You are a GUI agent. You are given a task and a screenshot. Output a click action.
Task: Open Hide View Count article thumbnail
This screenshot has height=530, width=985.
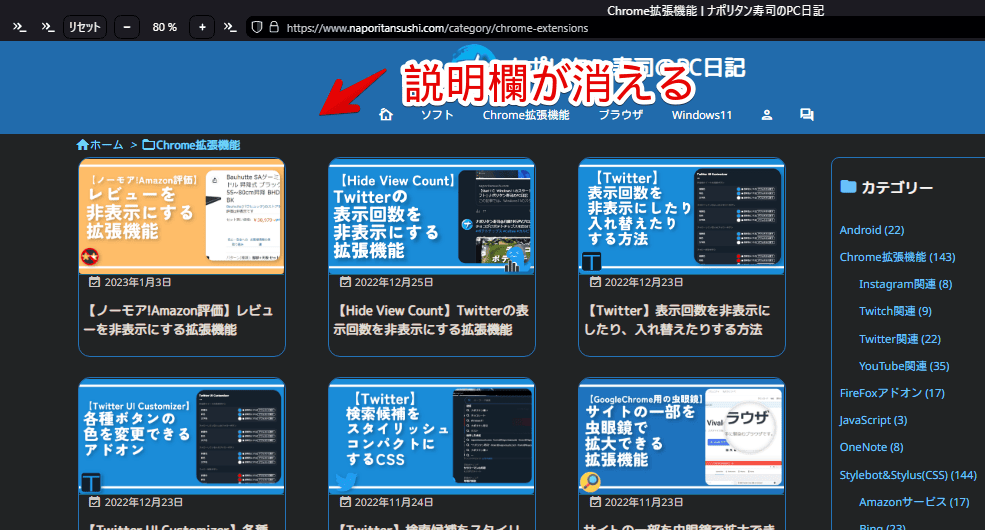tap(432, 216)
